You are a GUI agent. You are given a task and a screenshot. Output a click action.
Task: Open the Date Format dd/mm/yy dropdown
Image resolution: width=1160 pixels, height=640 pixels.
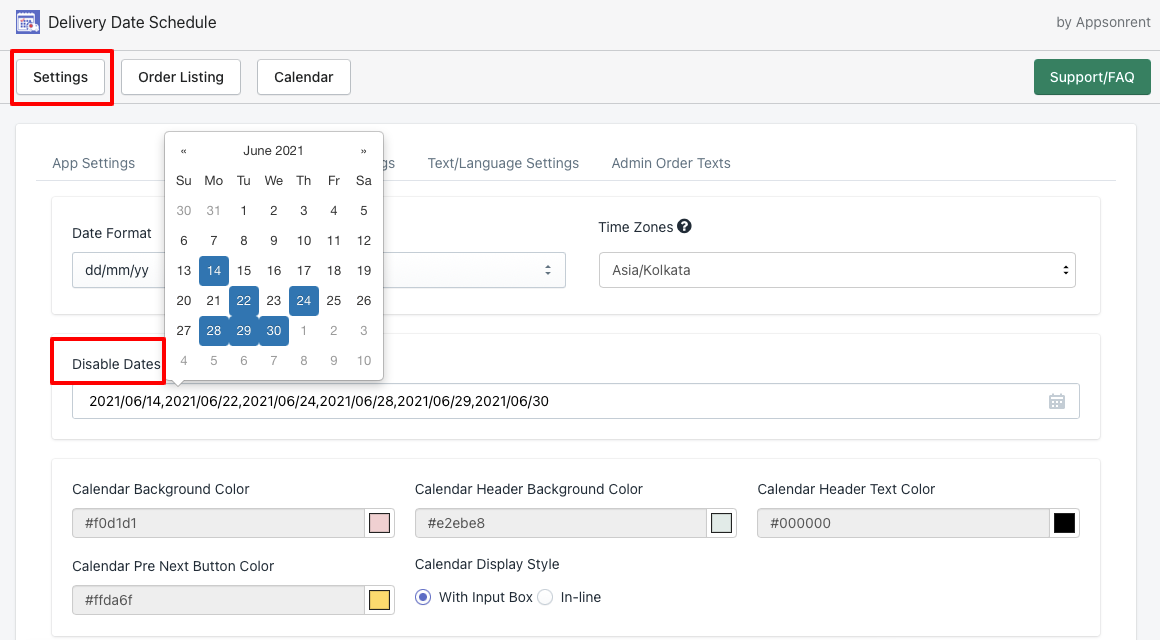click(x=319, y=270)
